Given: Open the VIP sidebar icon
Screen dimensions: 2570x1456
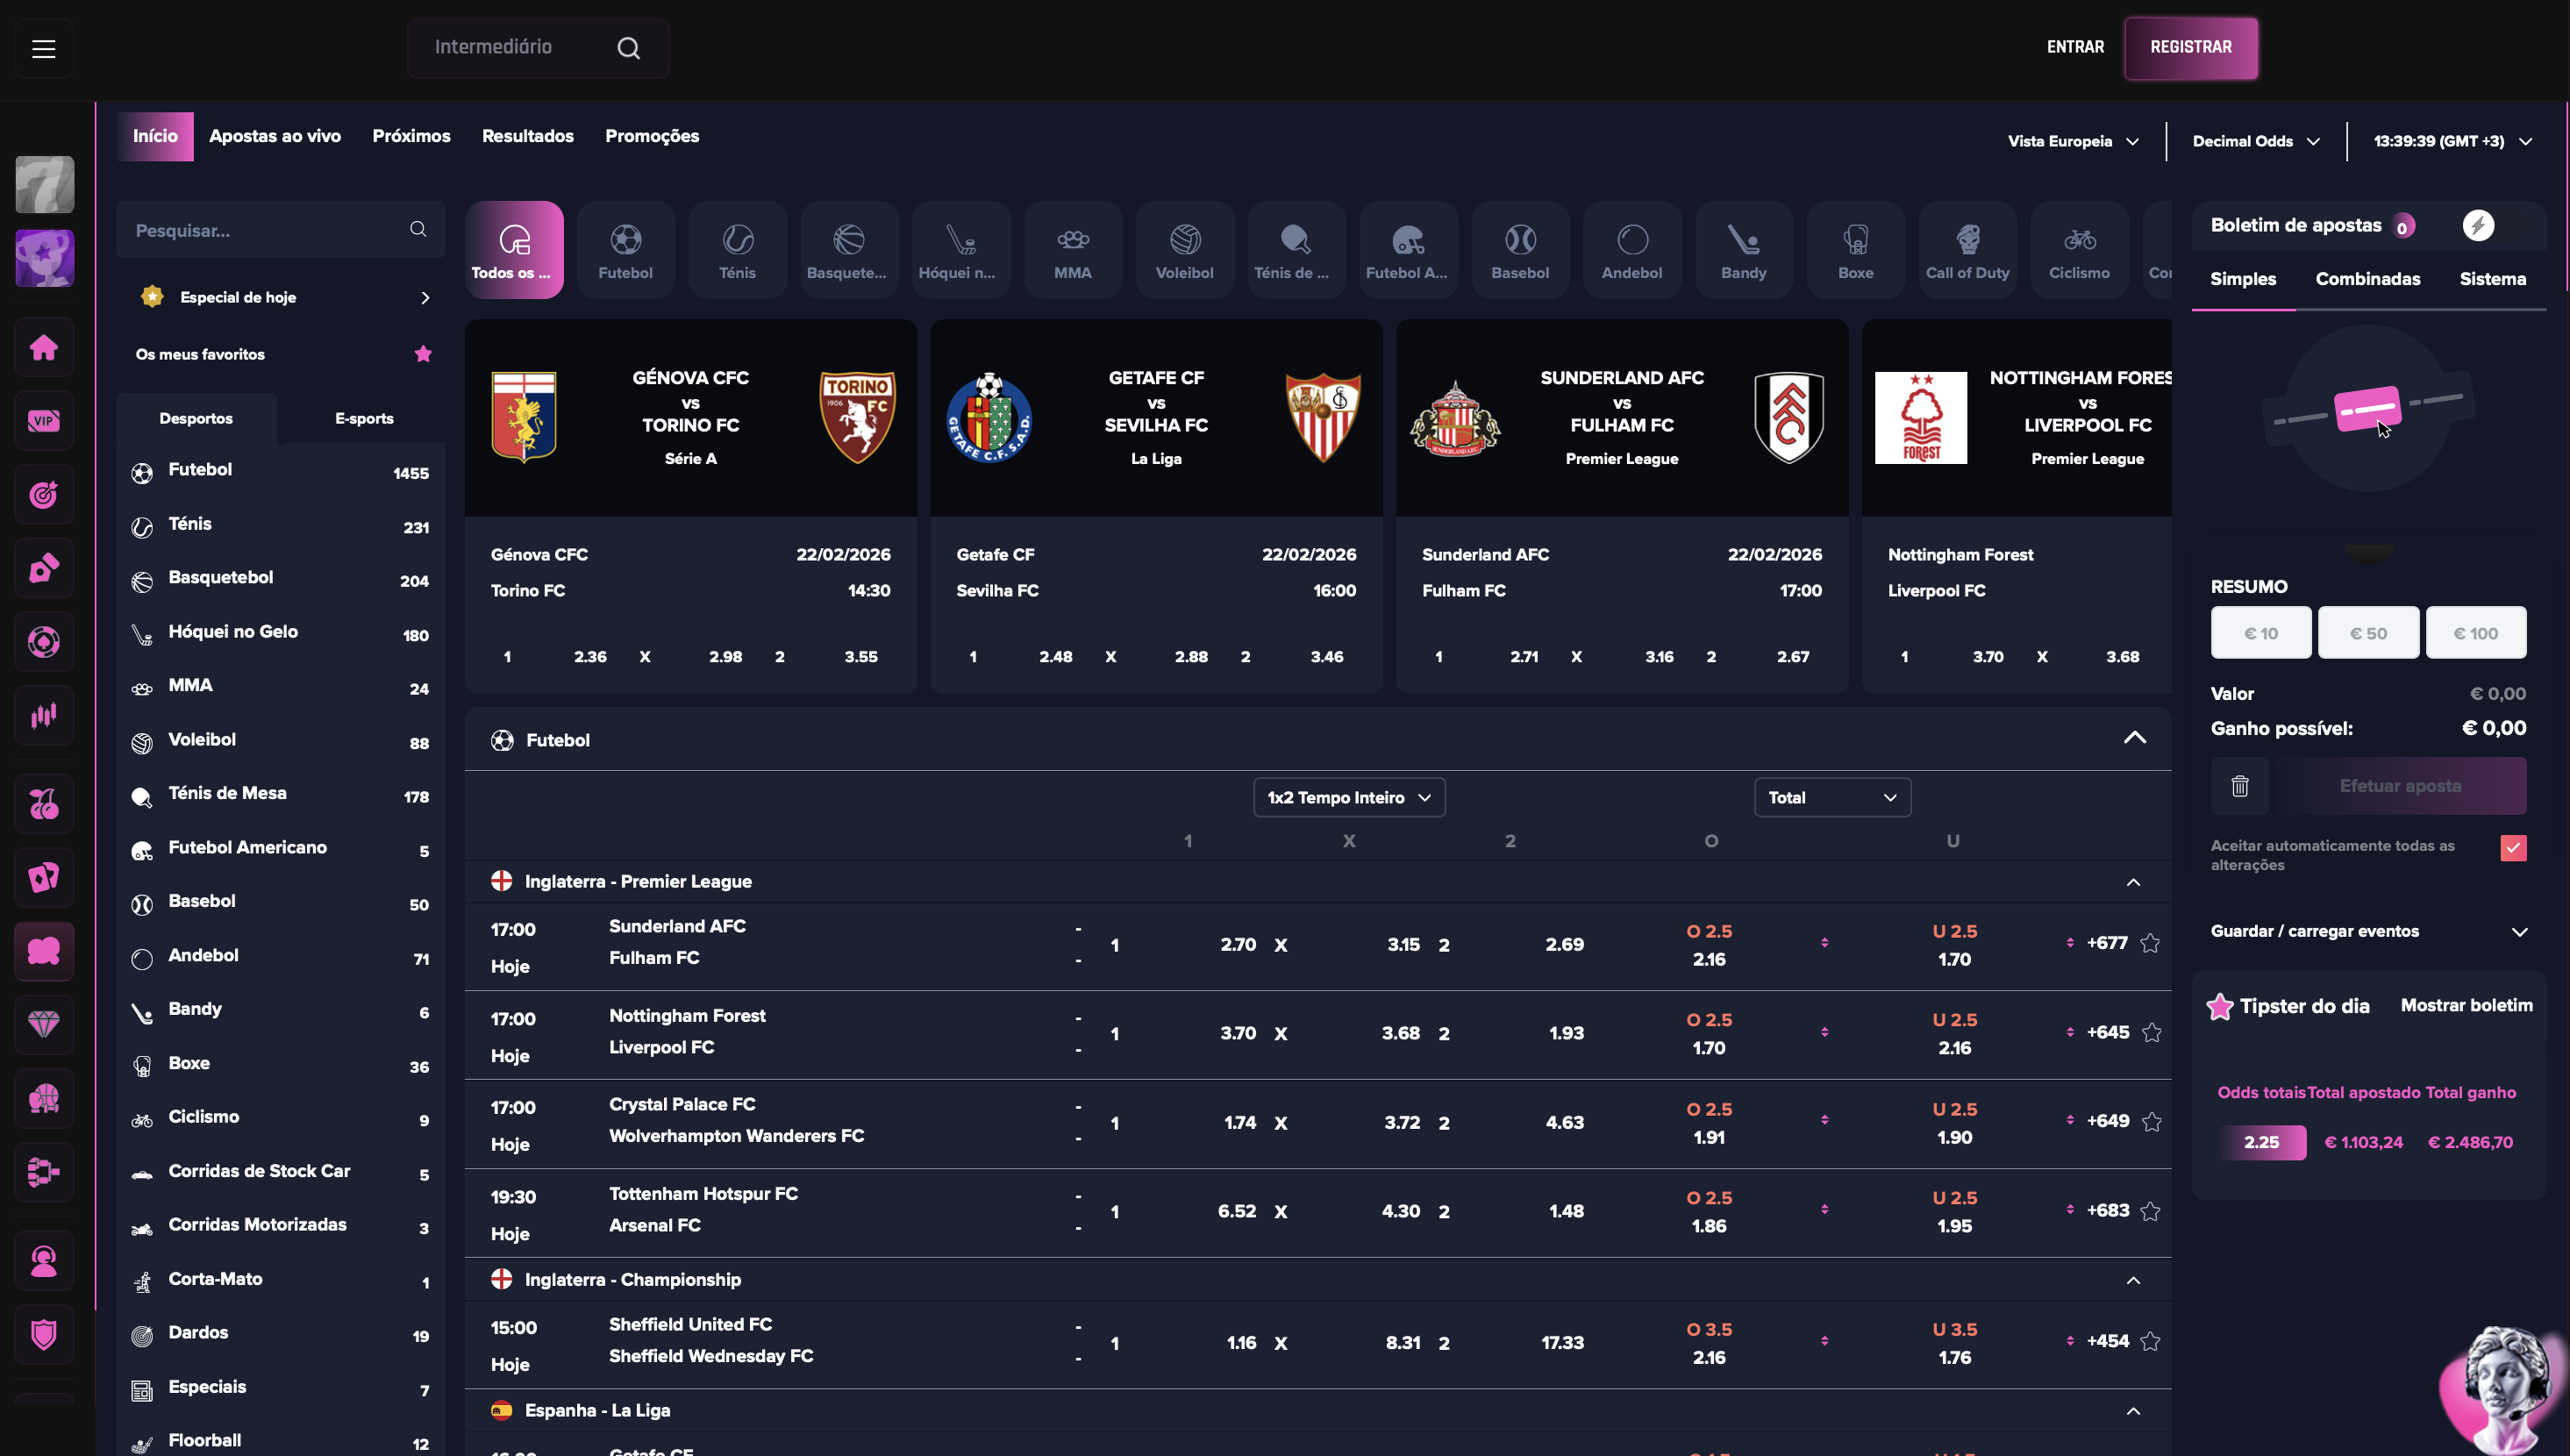Looking at the screenshot, I should pos(44,421).
